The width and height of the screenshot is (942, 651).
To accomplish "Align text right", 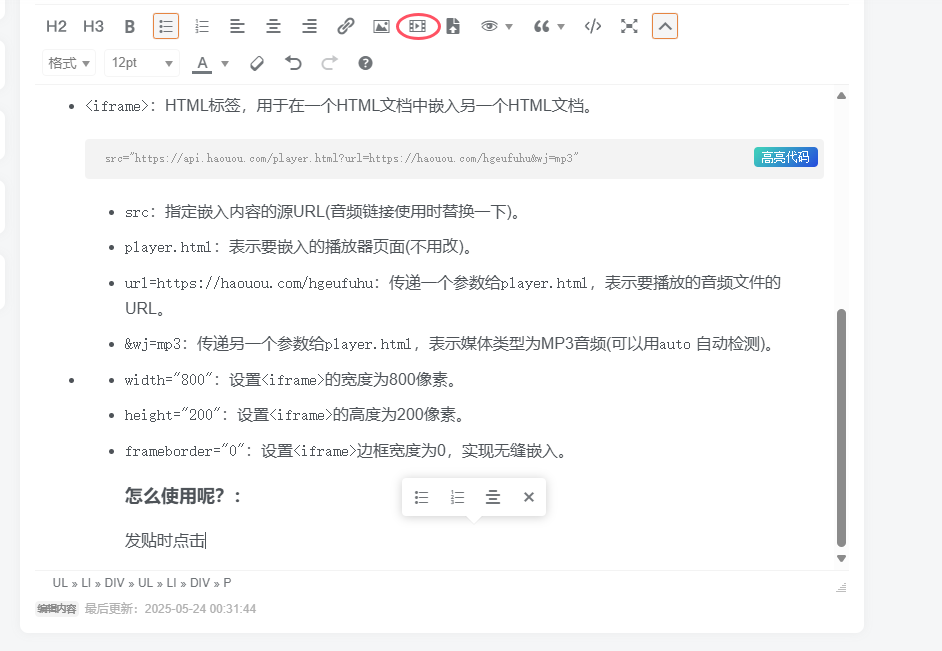I will [x=309, y=26].
